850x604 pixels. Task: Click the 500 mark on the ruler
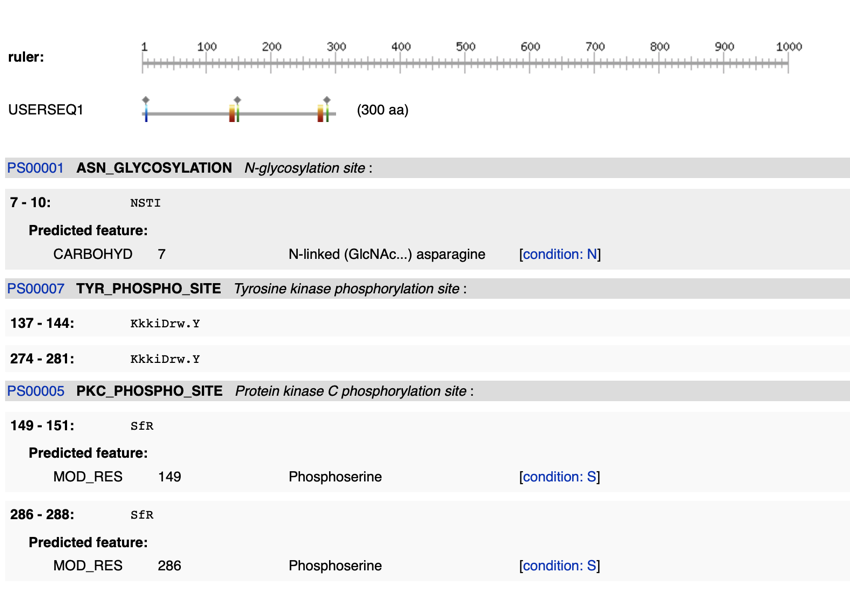(x=466, y=47)
